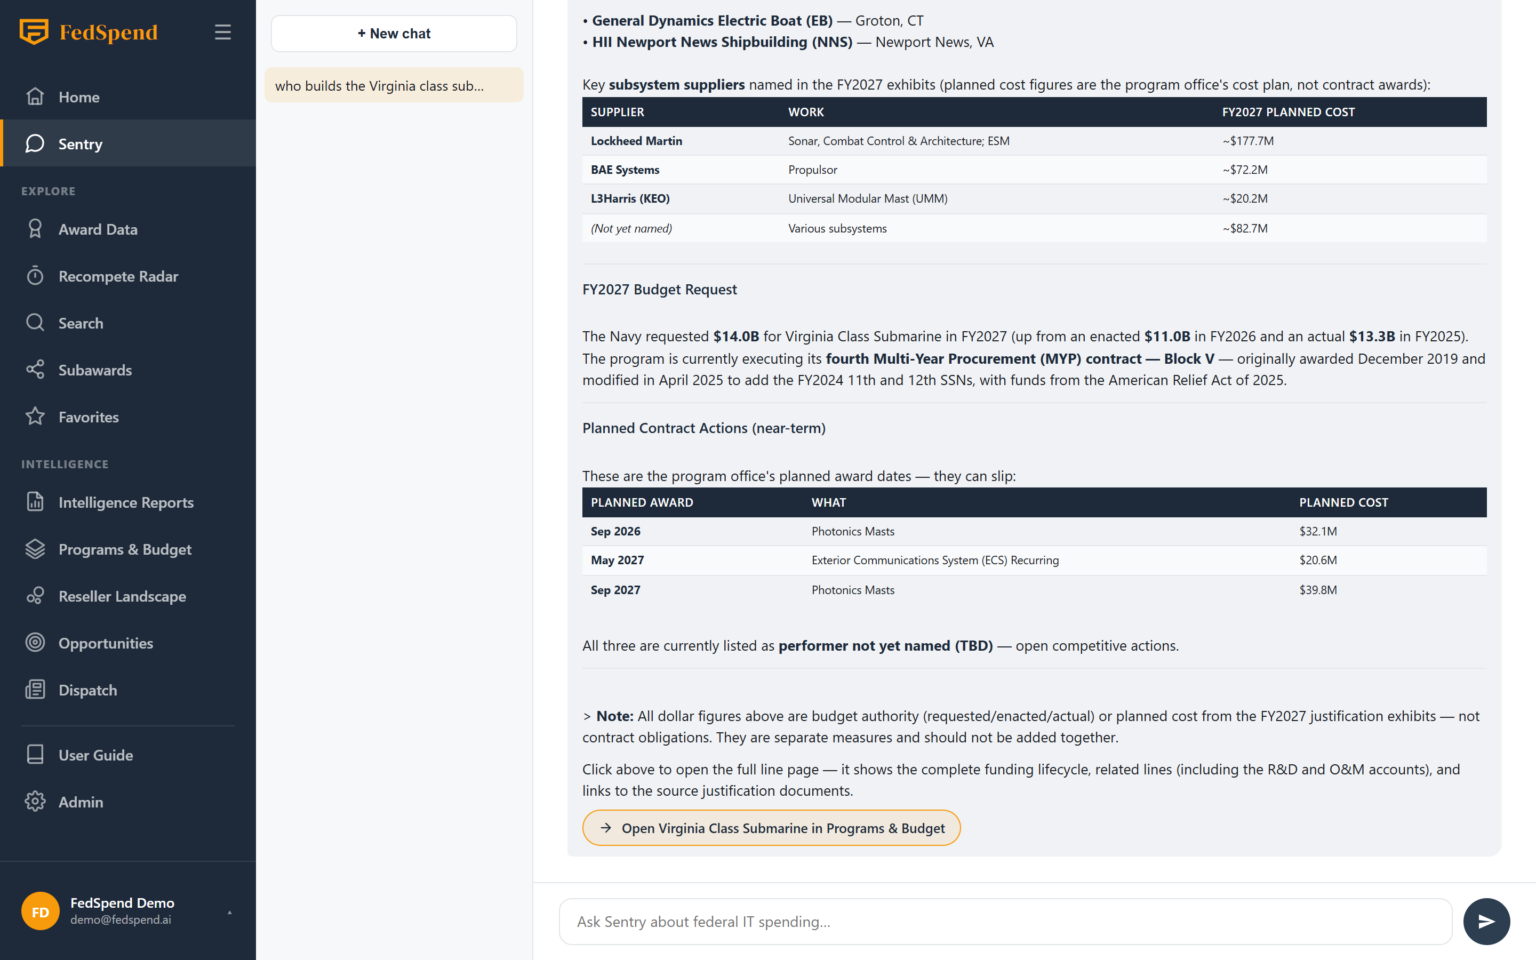The image size is (1536, 960).
Task: Click the Programs & Budget layers icon
Action: [35, 549]
